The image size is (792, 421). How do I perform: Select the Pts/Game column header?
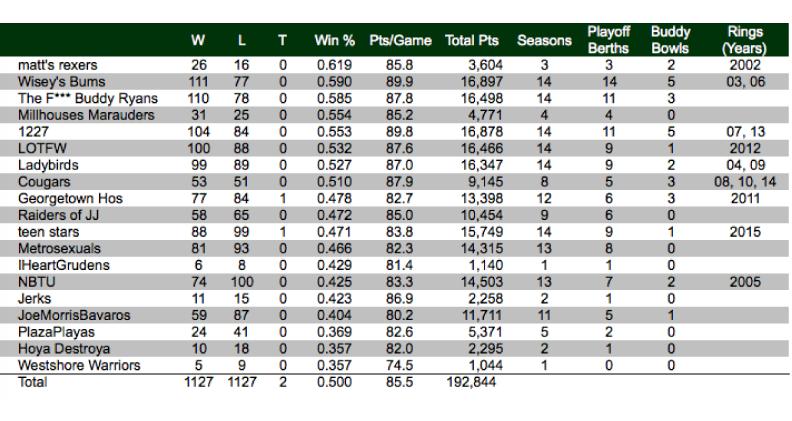click(x=400, y=40)
